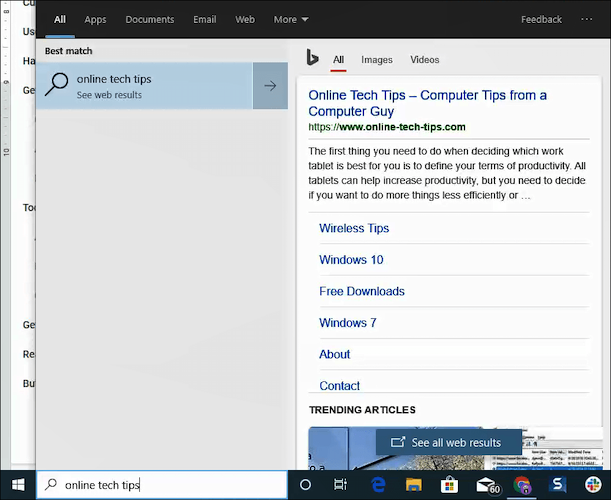The image size is (611, 500).
Task: Open Task View from the taskbar
Action: 340,485
